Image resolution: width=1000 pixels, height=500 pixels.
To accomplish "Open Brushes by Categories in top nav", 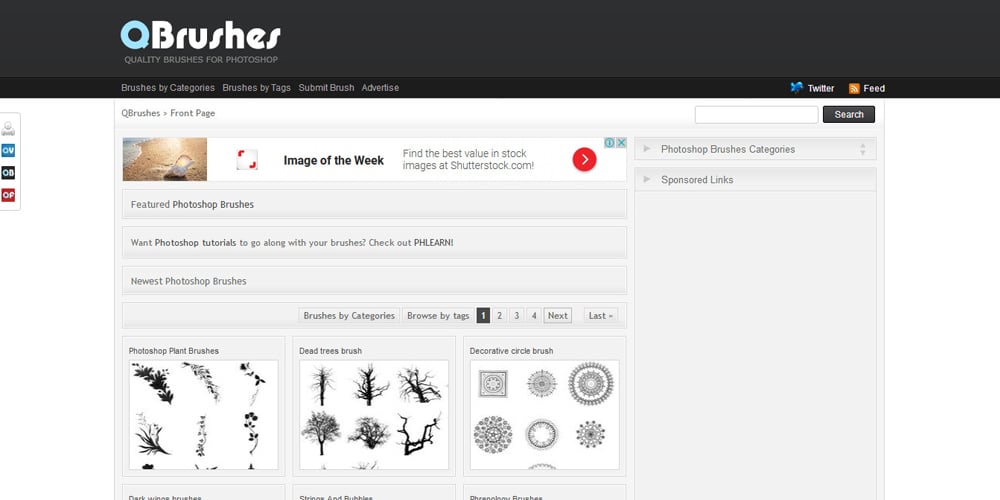I will (x=168, y=88).
